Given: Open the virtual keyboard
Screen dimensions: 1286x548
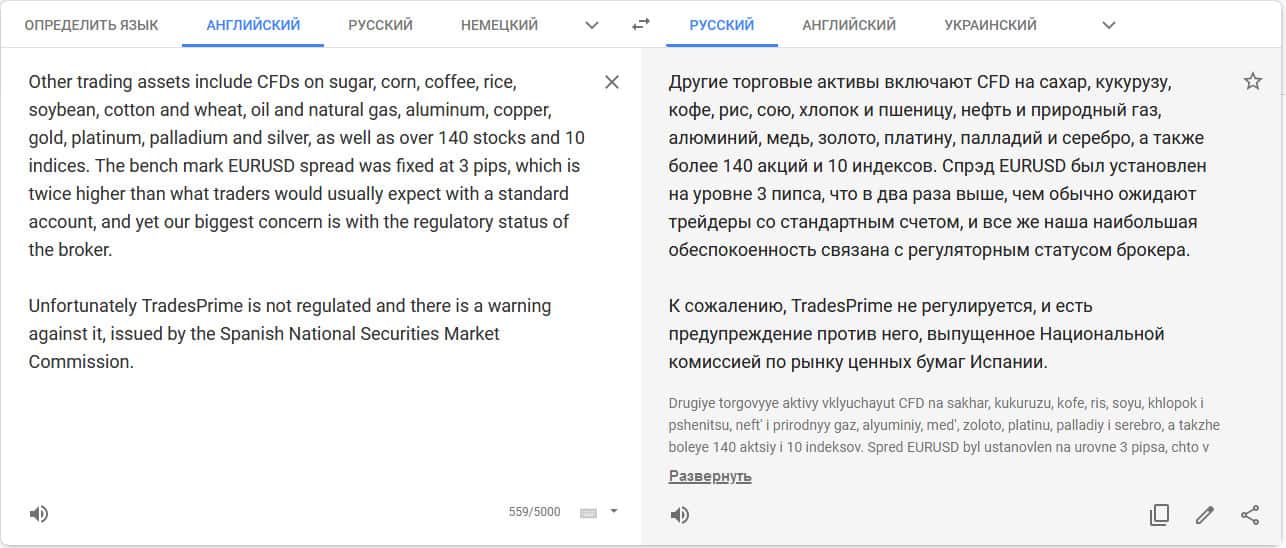Looking at the screenshot, I should [588, 513].
